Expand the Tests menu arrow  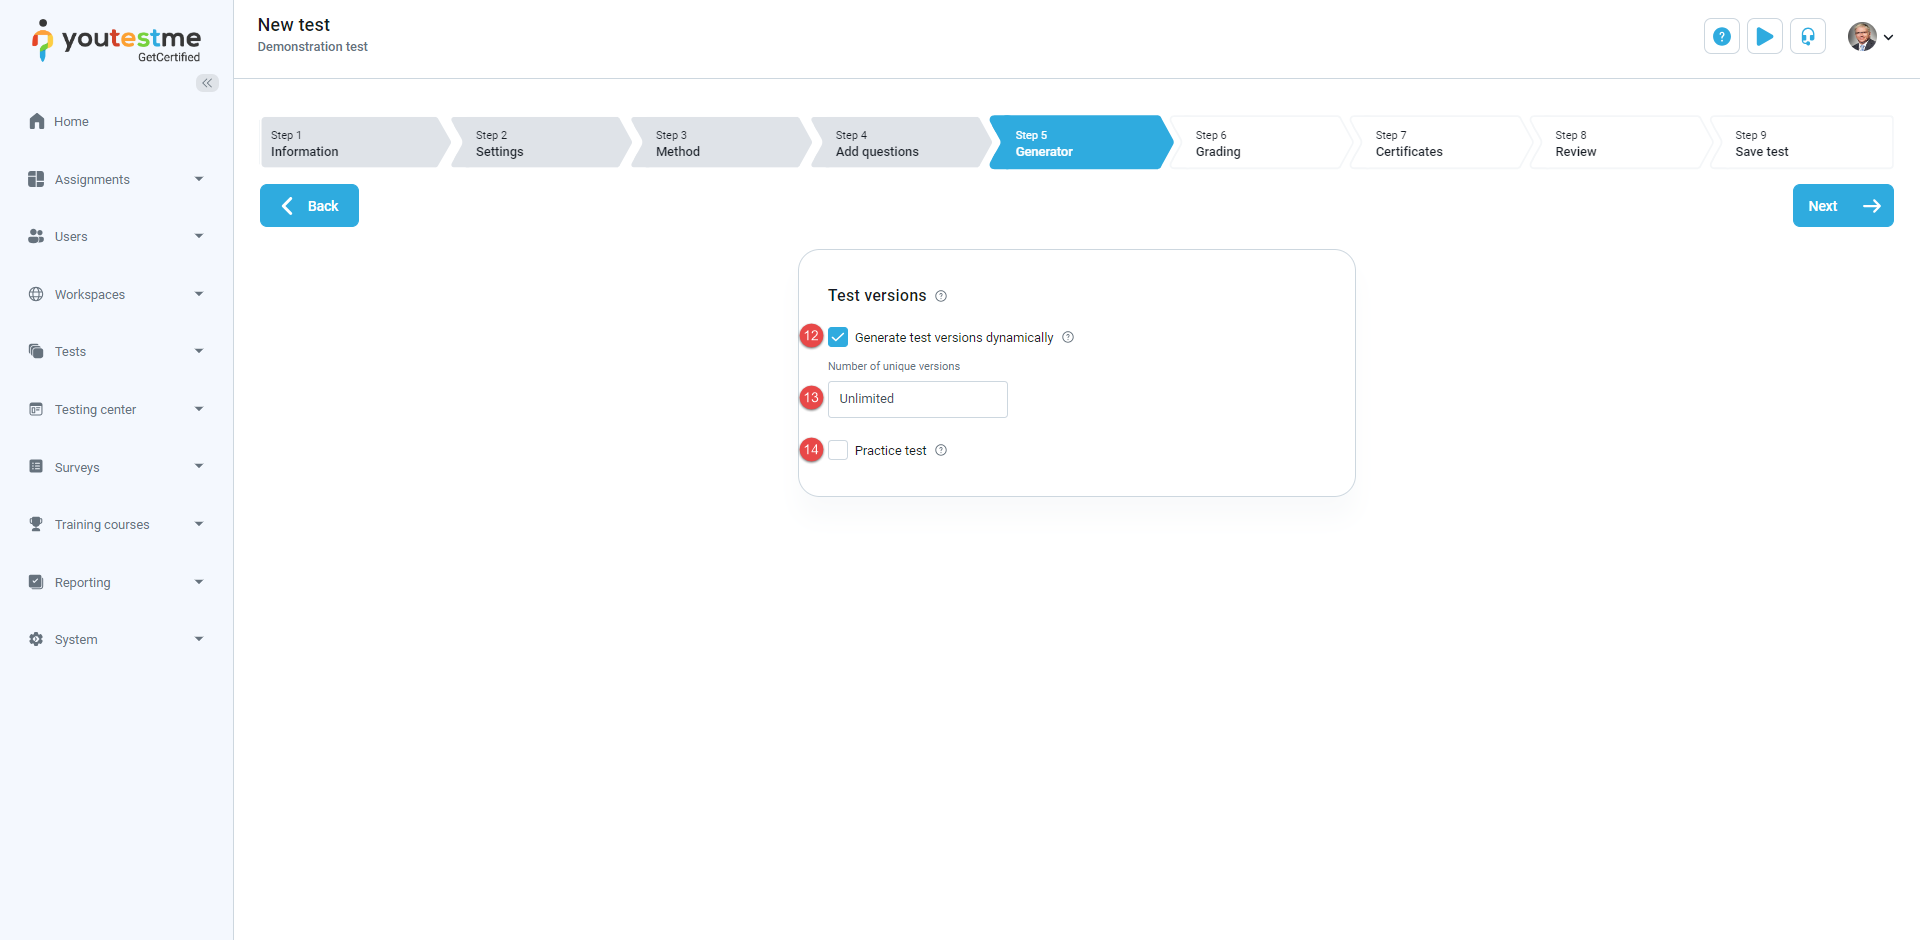[x=199, y=351]
